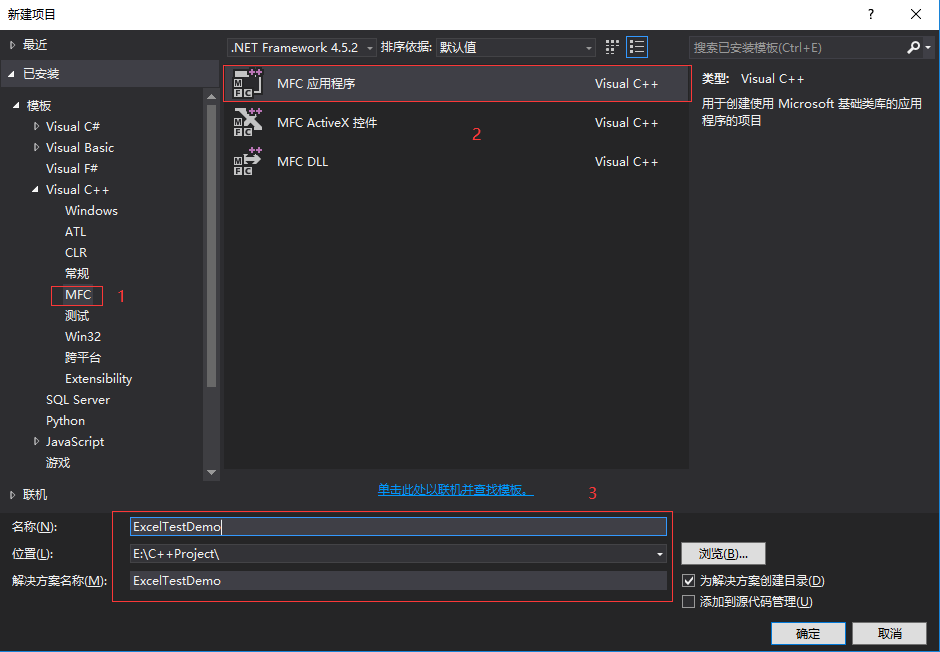The image size is (940, 652).
Task: Switch to the 联机 section
Action: [x=33, y=494]
